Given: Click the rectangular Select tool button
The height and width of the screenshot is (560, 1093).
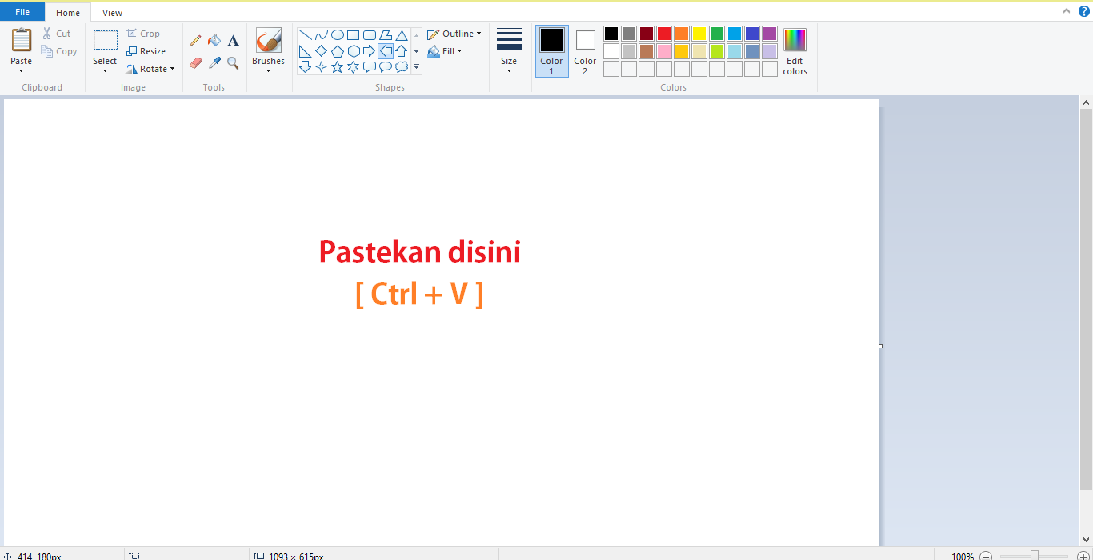Looking at the screenshot, I should 105,40.
